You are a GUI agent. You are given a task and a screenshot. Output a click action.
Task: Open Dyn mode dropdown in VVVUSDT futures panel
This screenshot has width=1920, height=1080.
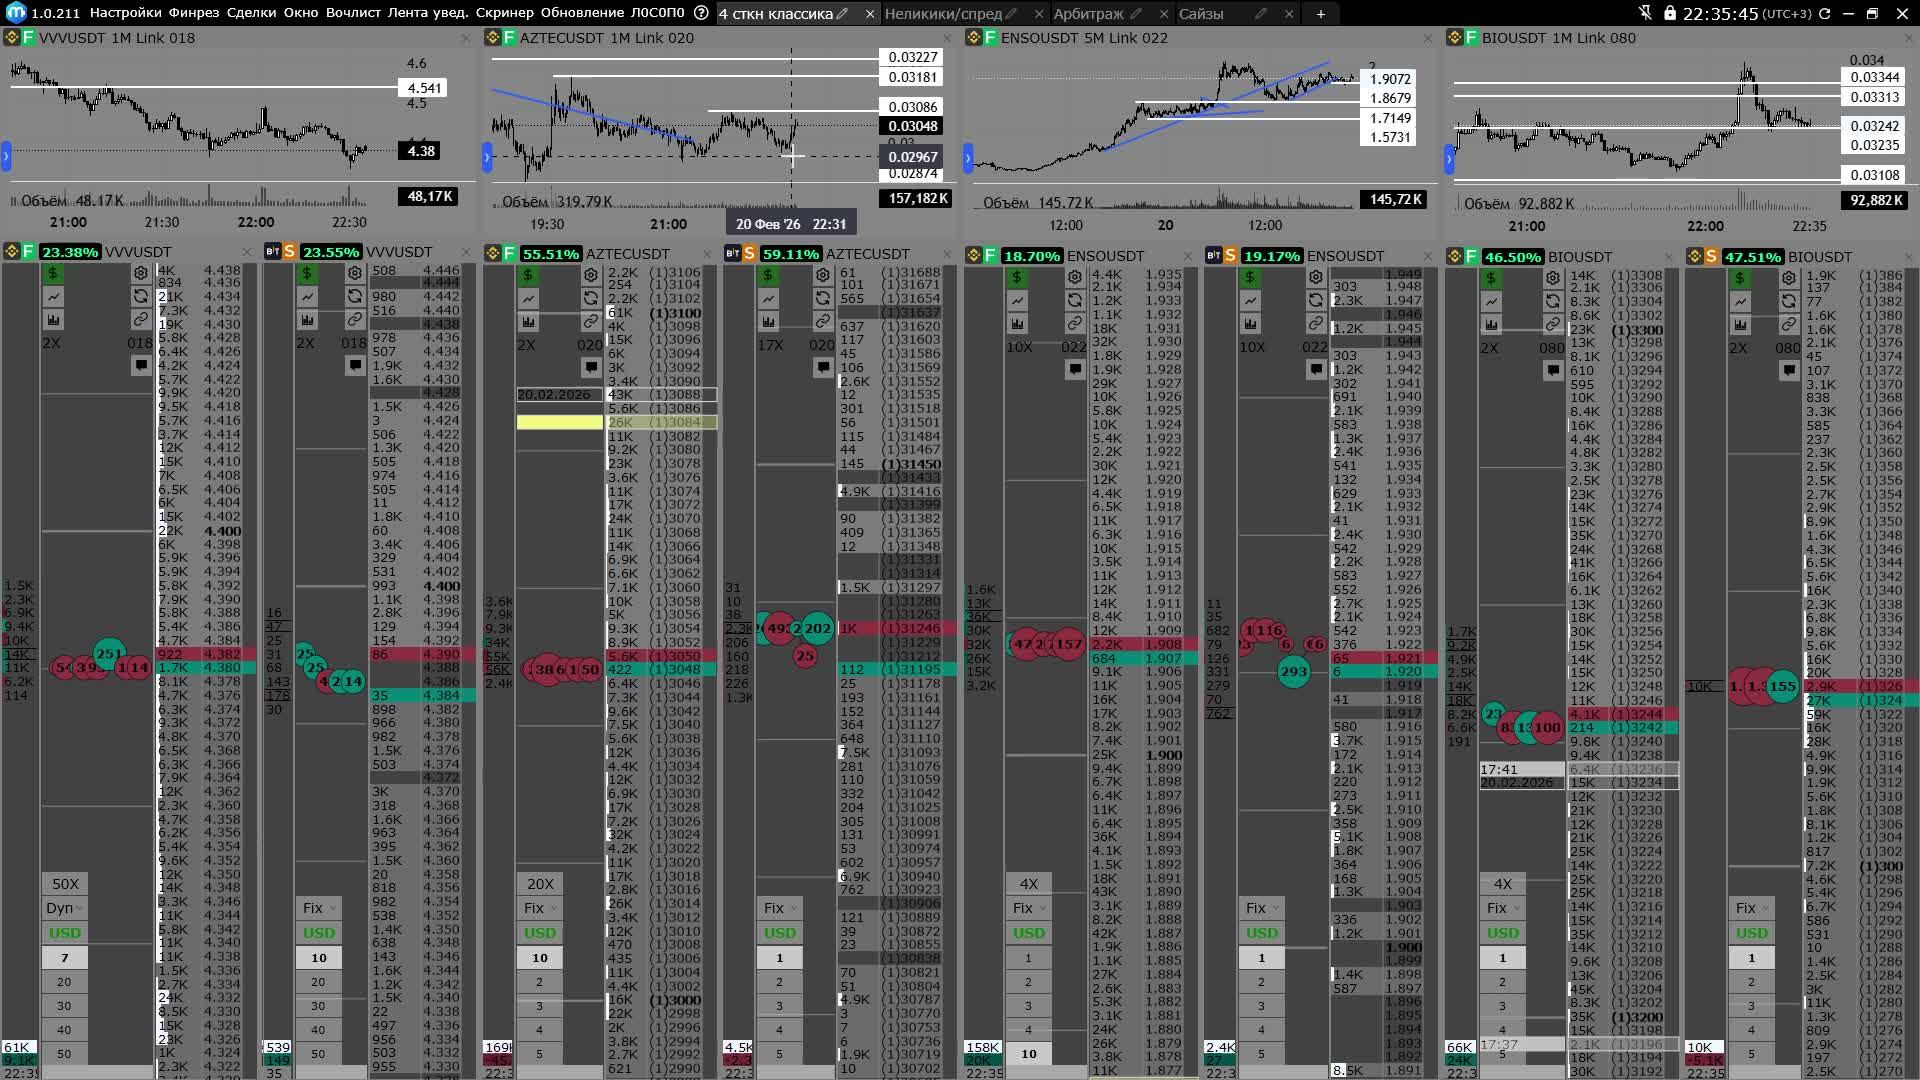tap(65, 908)
